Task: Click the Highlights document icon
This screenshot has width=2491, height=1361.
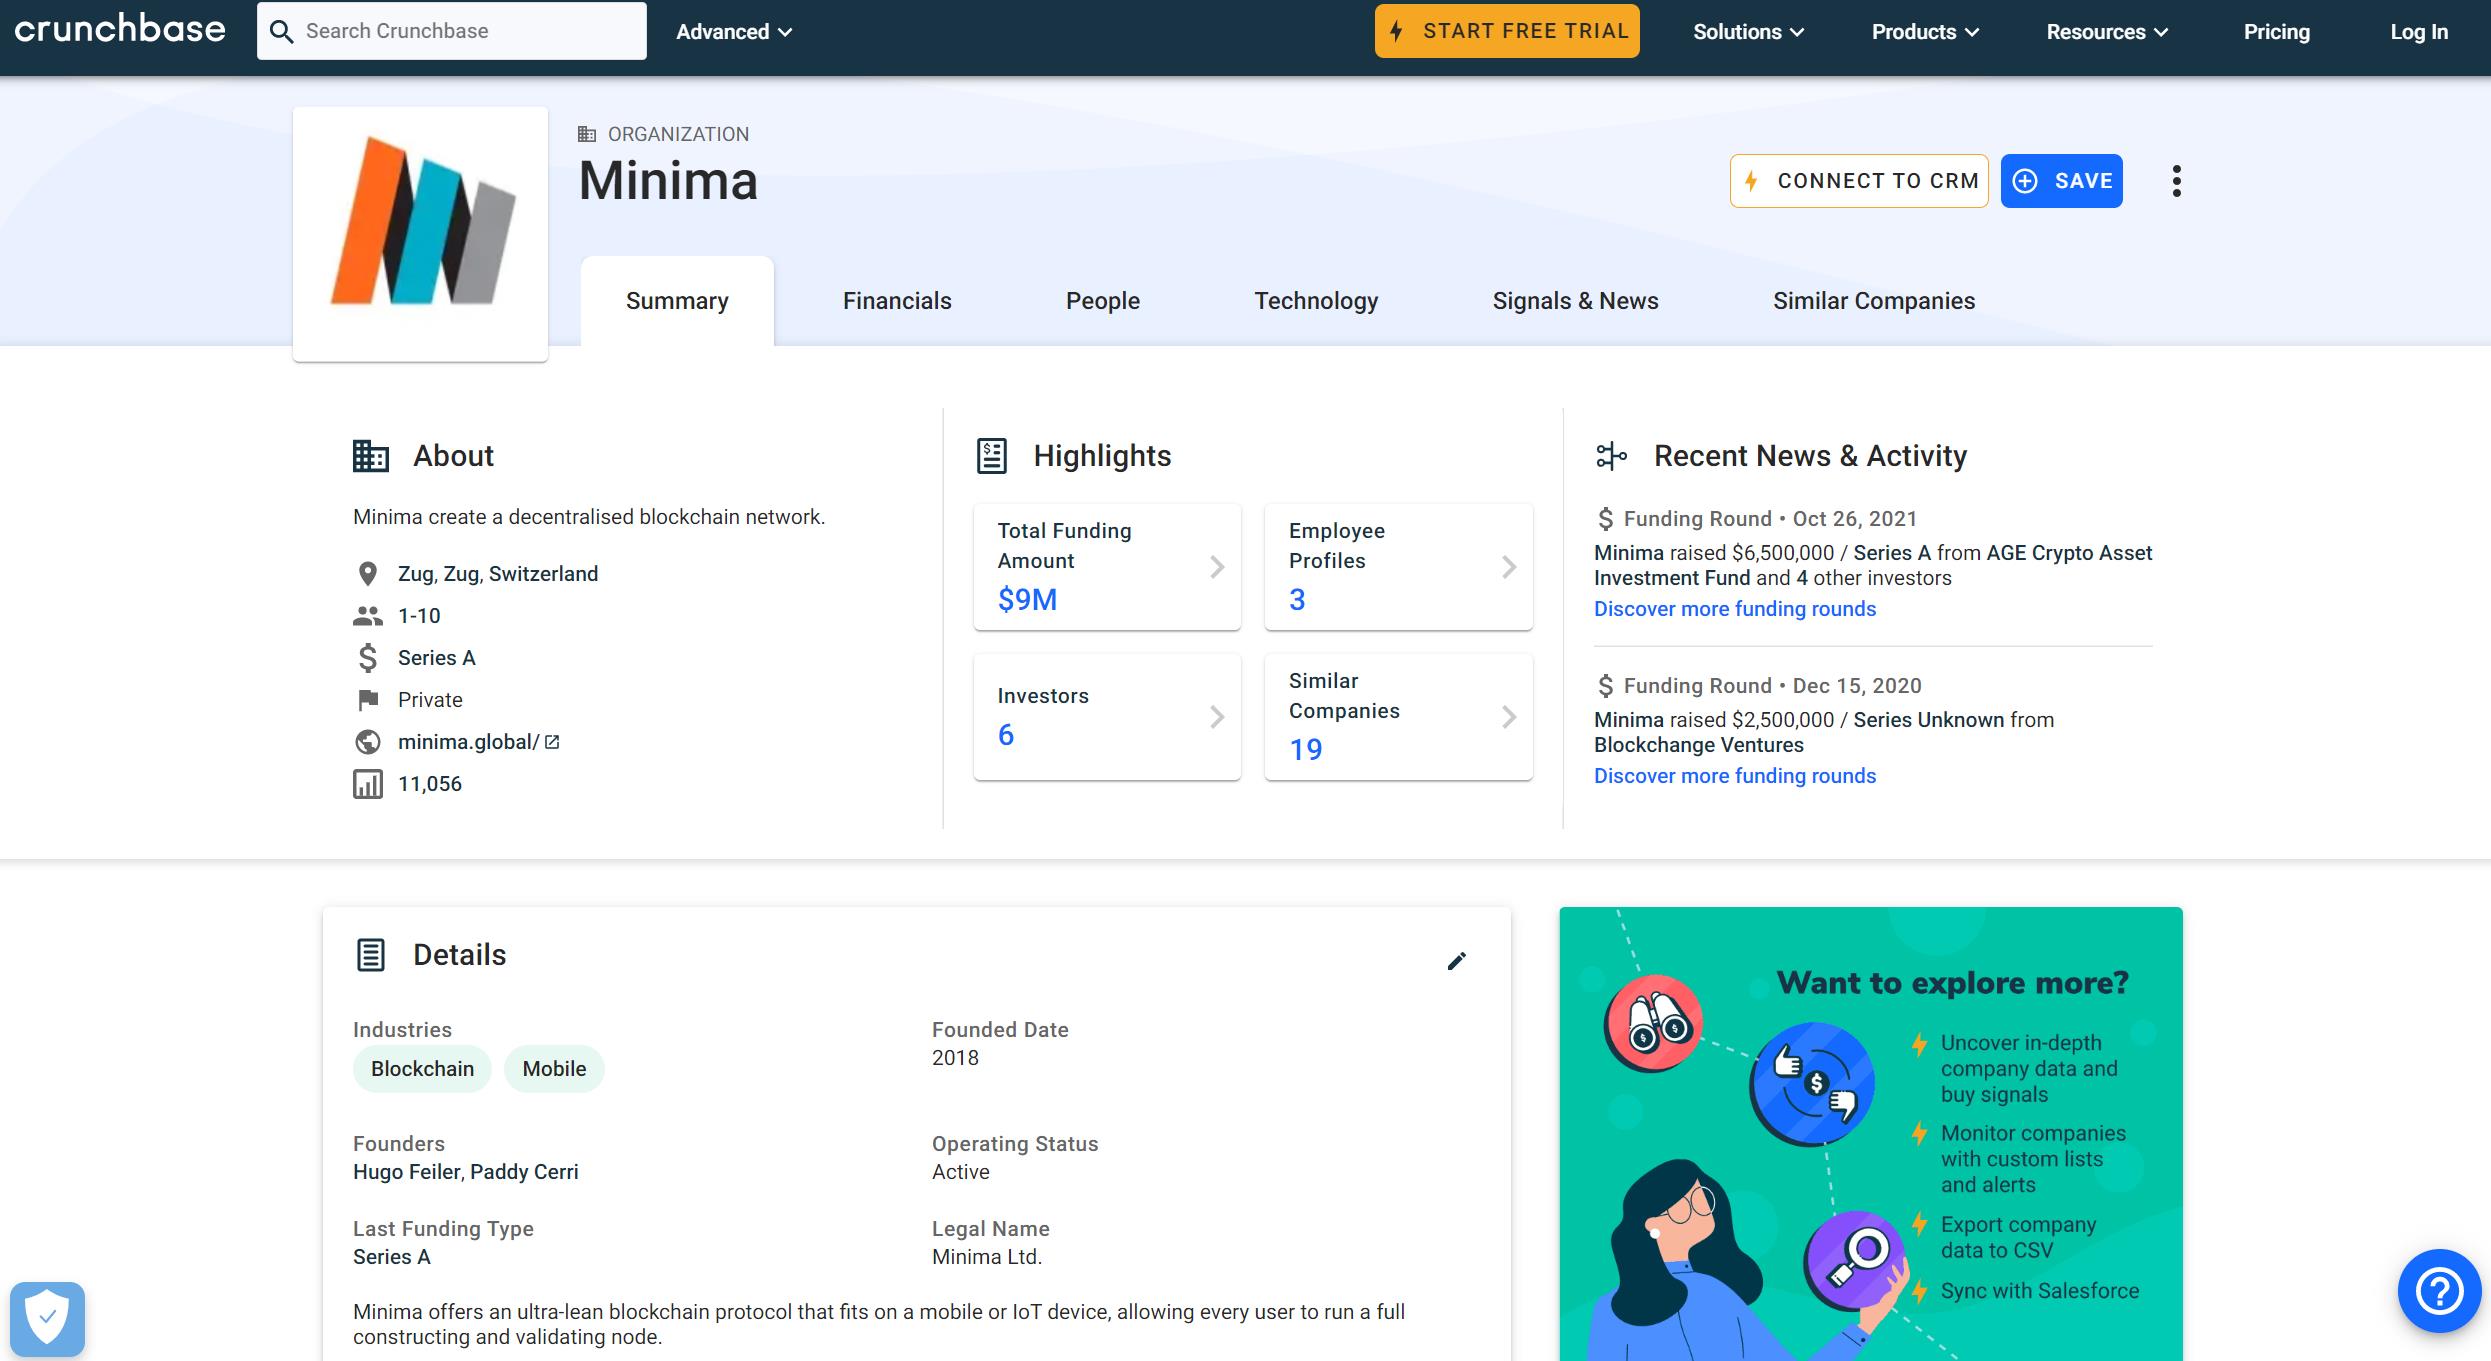Action: coord(991,456)
